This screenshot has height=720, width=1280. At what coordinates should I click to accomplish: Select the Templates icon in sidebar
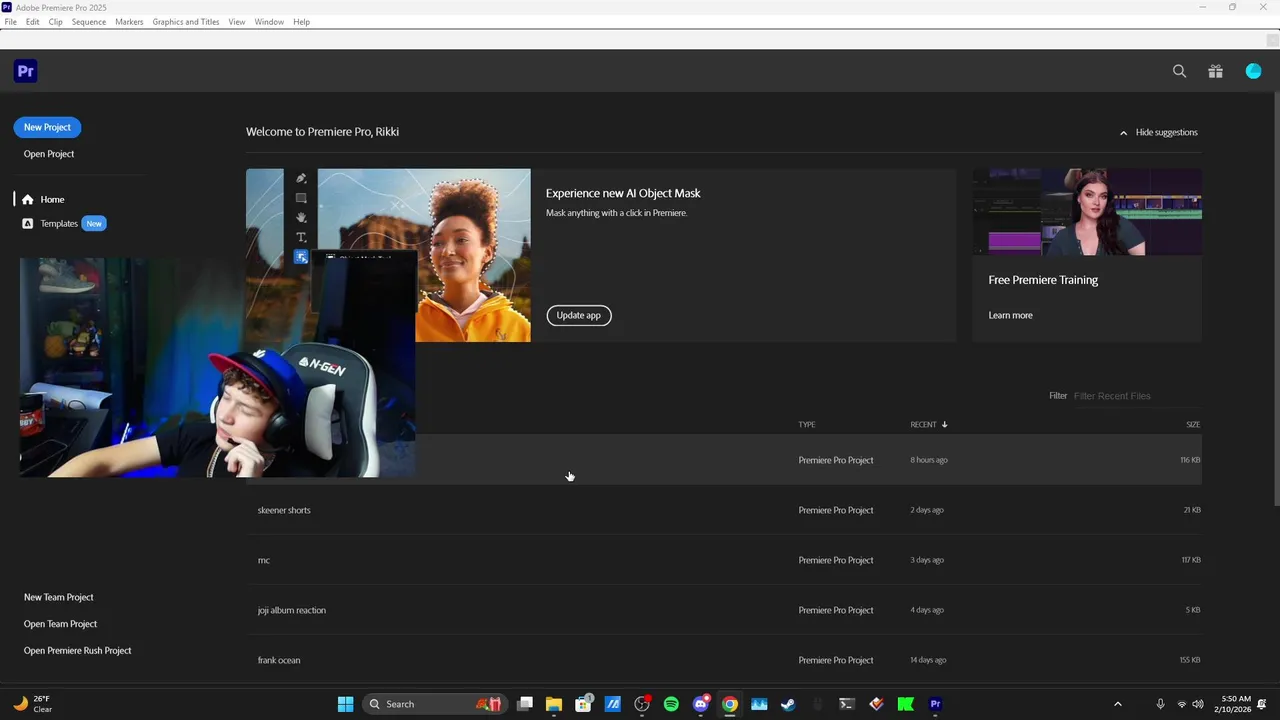(27, 223)
